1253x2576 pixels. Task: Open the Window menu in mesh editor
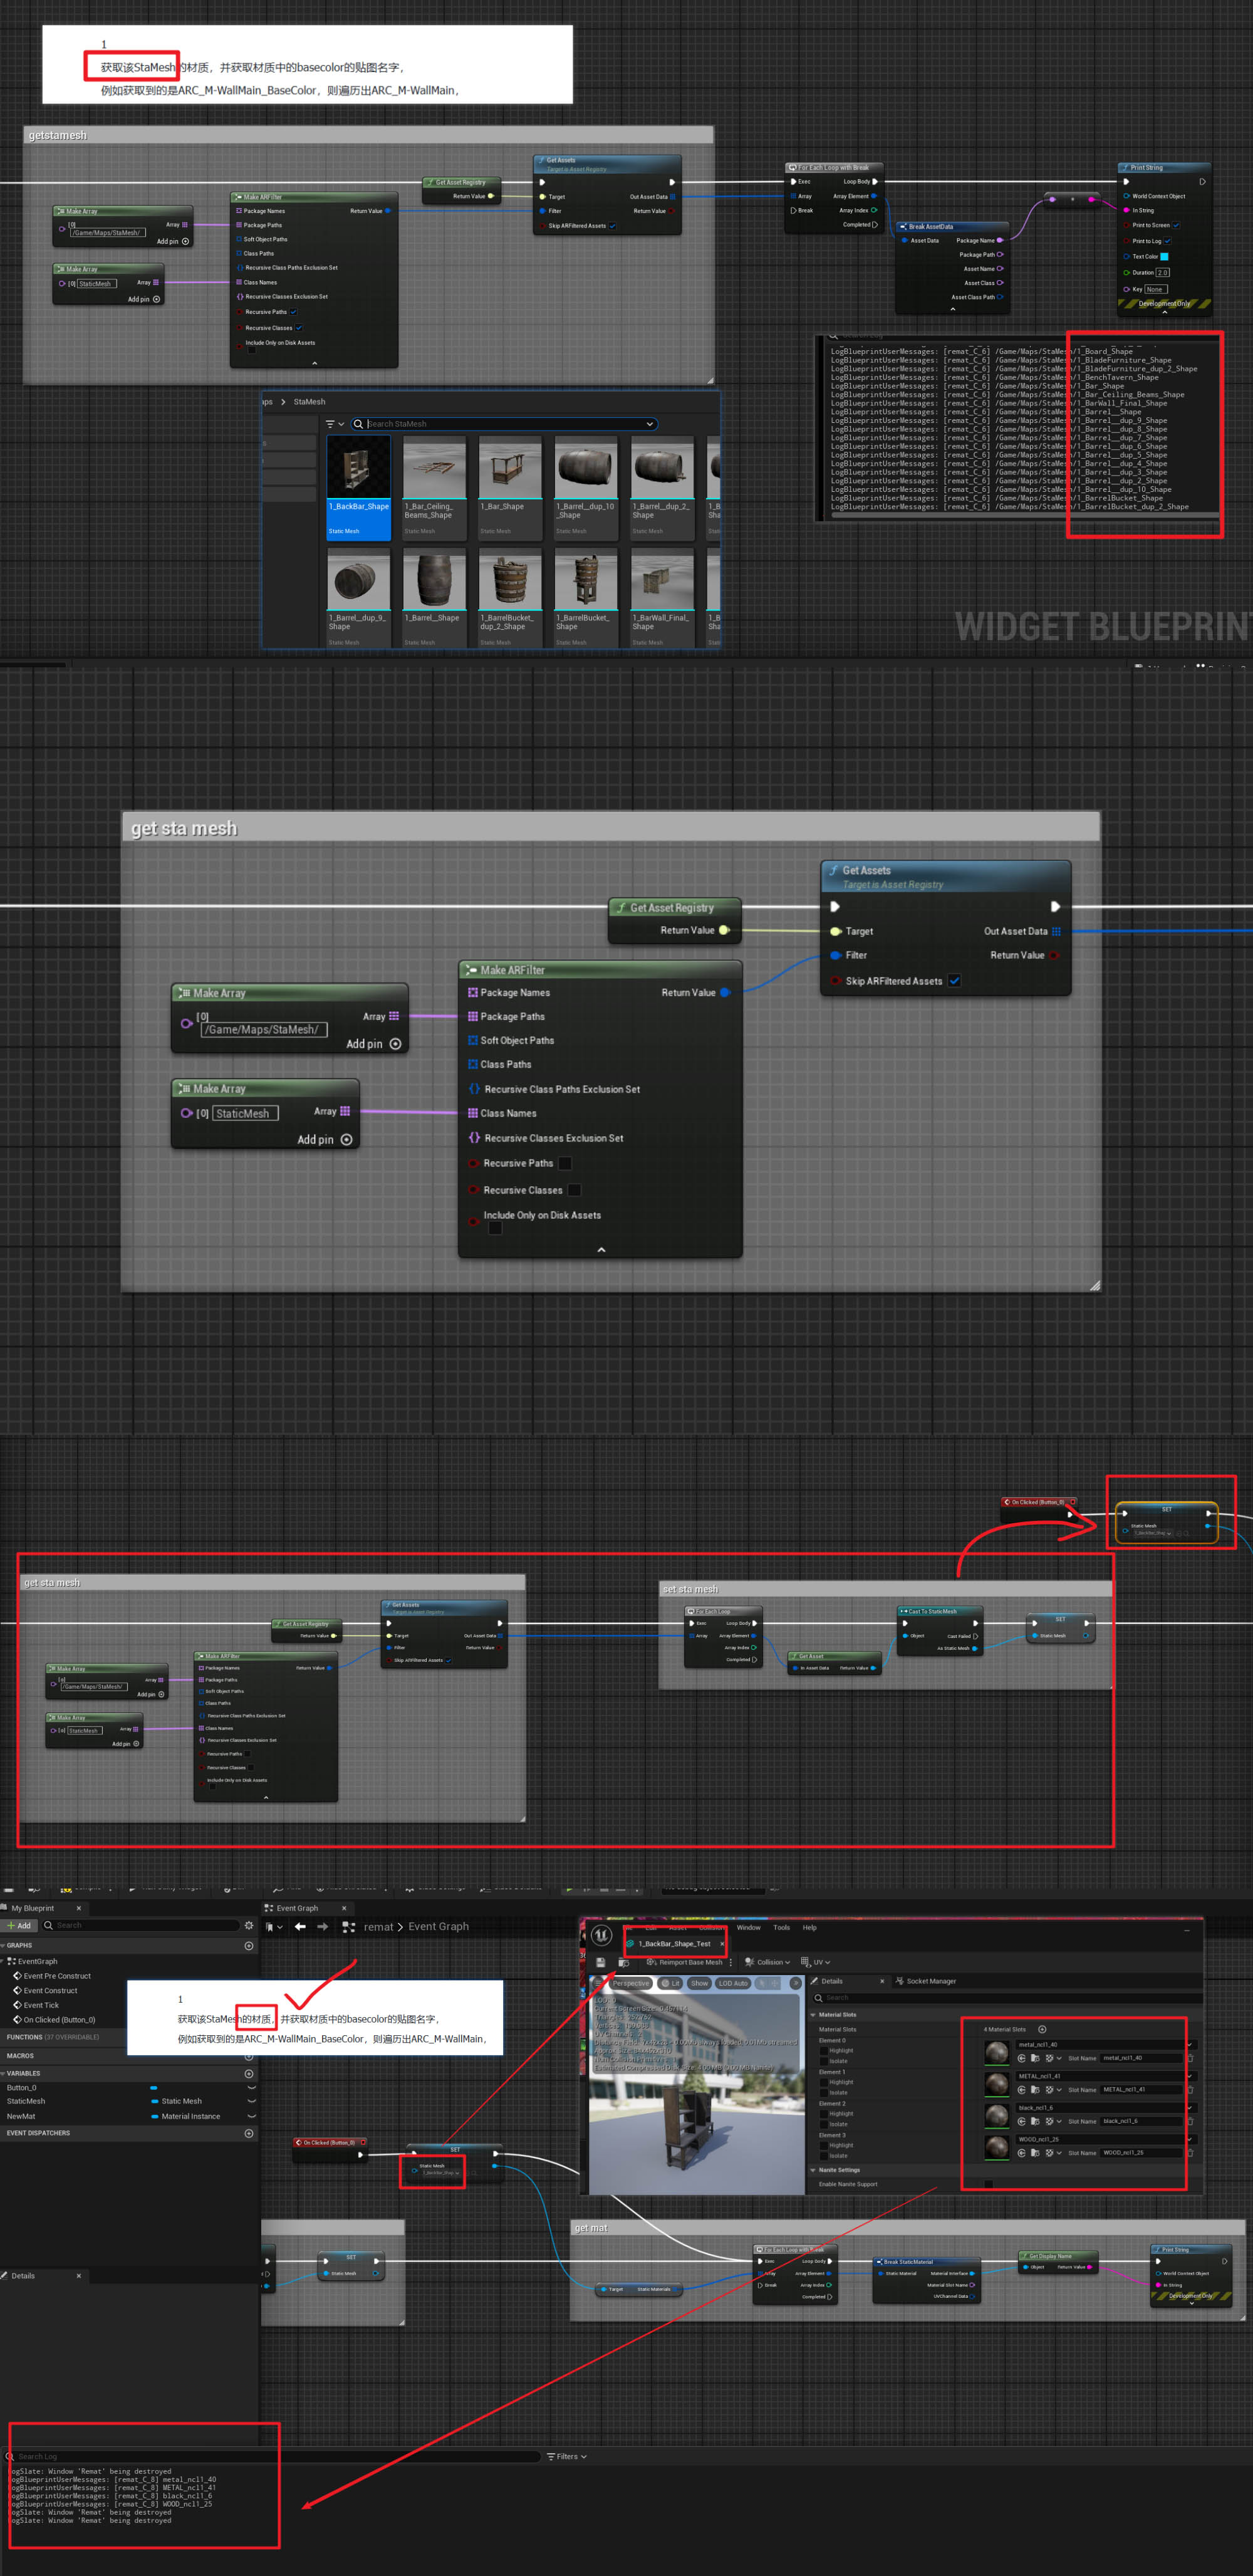748,1927
